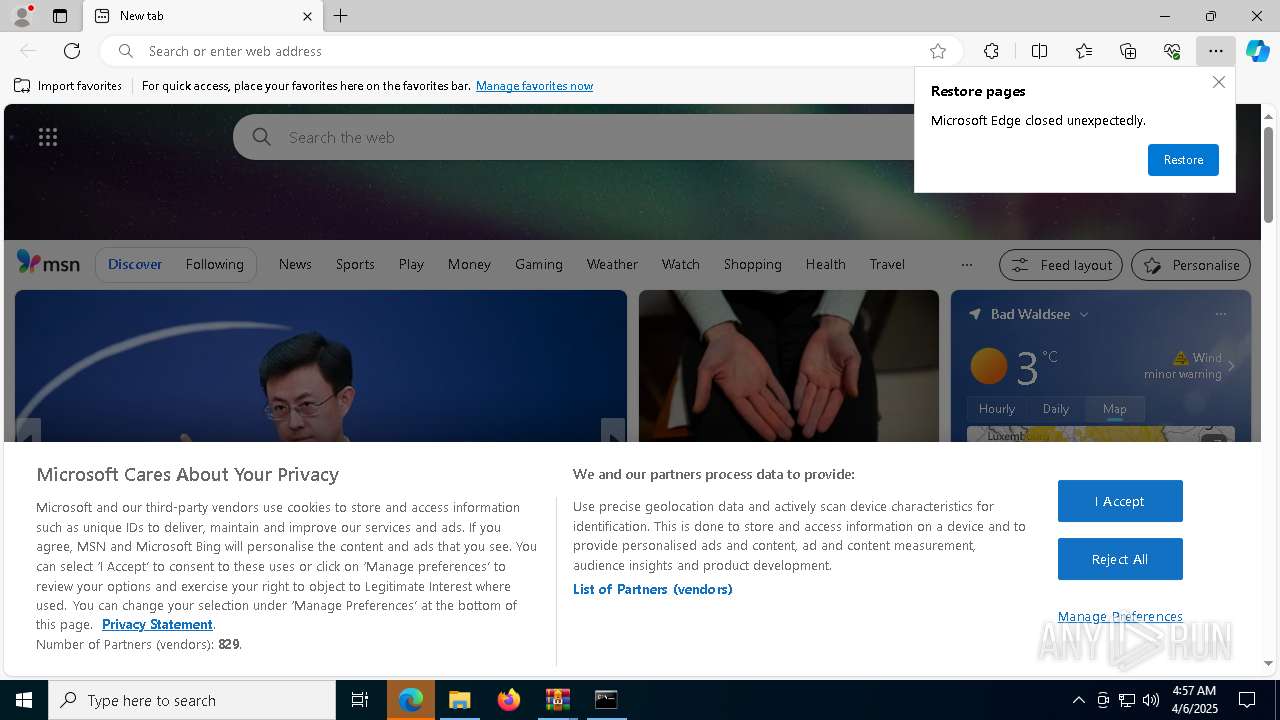Launch Firefox from taskbar
This screenshot has width=1280, height=720.
pyautogui.click(x=509, y=700)
